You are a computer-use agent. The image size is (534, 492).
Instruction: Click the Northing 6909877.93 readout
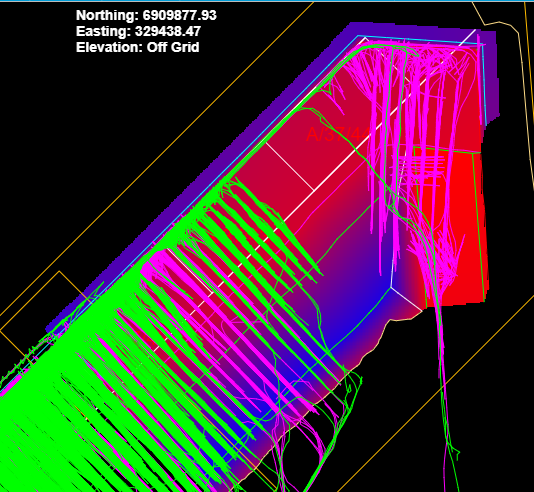click(146, 15)
